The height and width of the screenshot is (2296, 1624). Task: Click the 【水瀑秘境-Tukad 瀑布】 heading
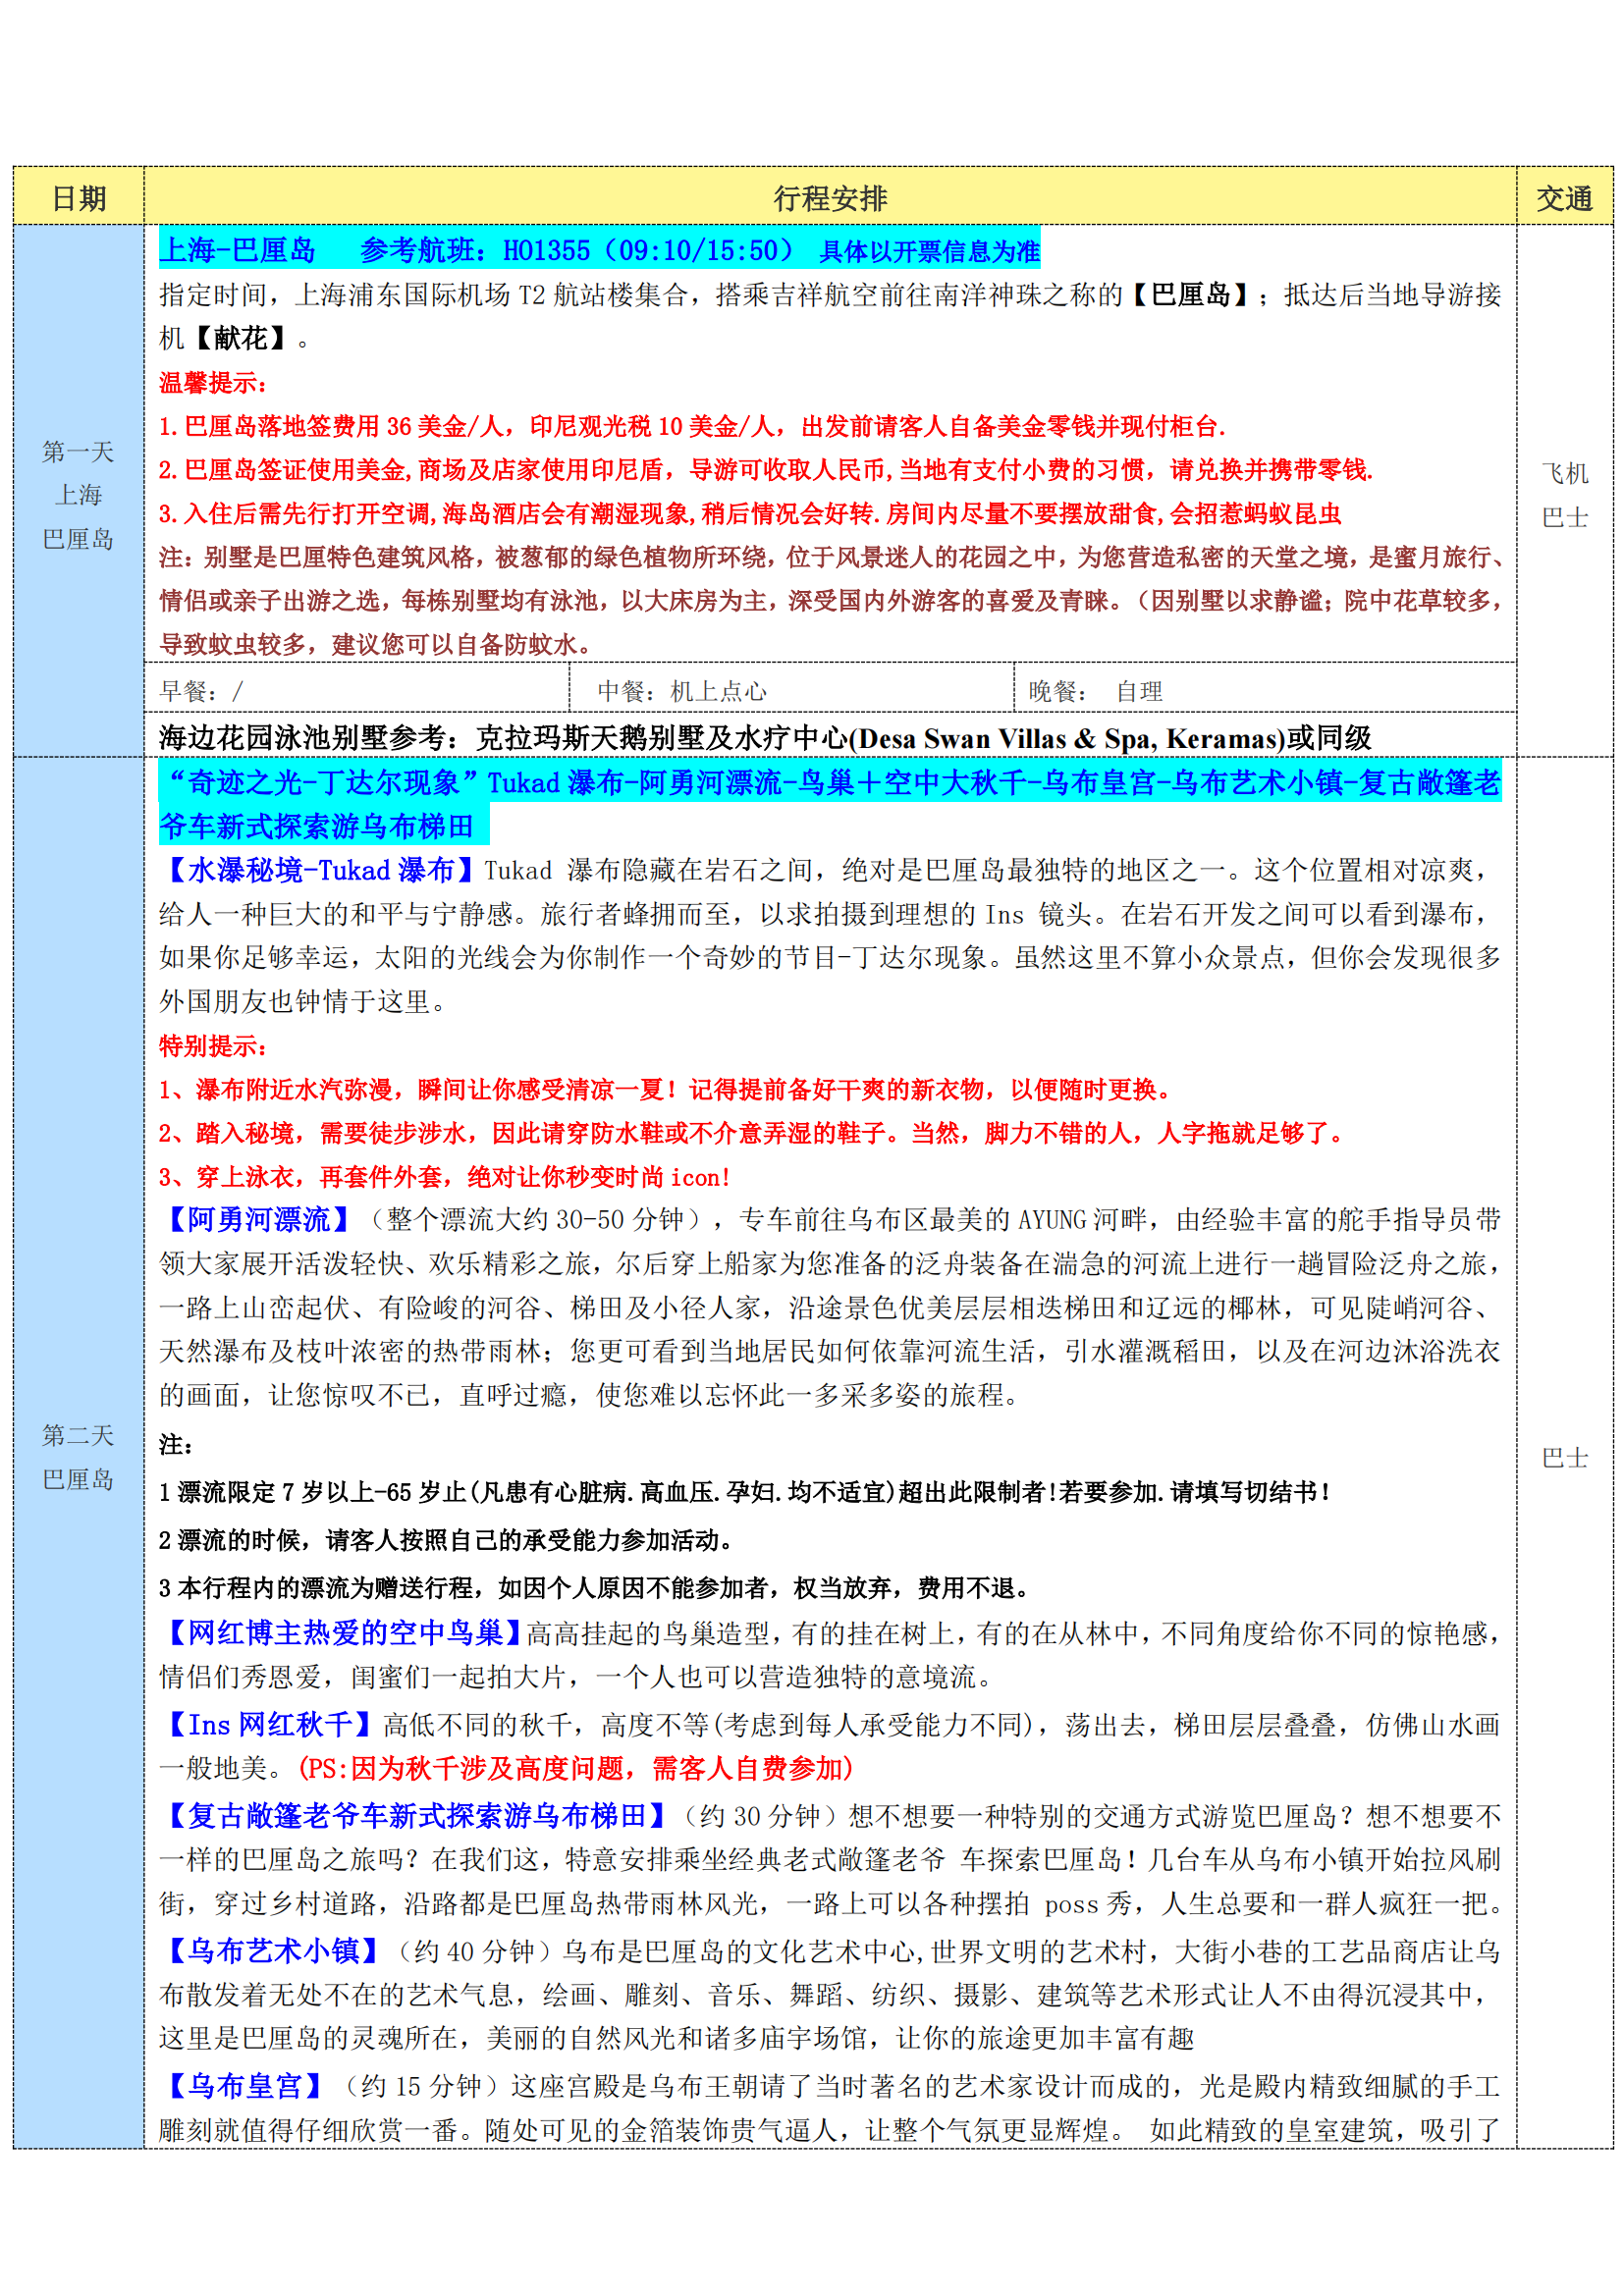click(320, 870)
